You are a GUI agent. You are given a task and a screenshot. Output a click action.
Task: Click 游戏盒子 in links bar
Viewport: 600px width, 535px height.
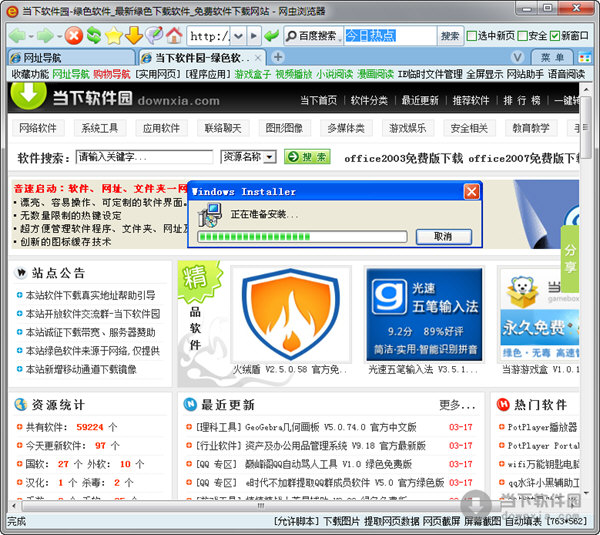(x=253, y=74)
